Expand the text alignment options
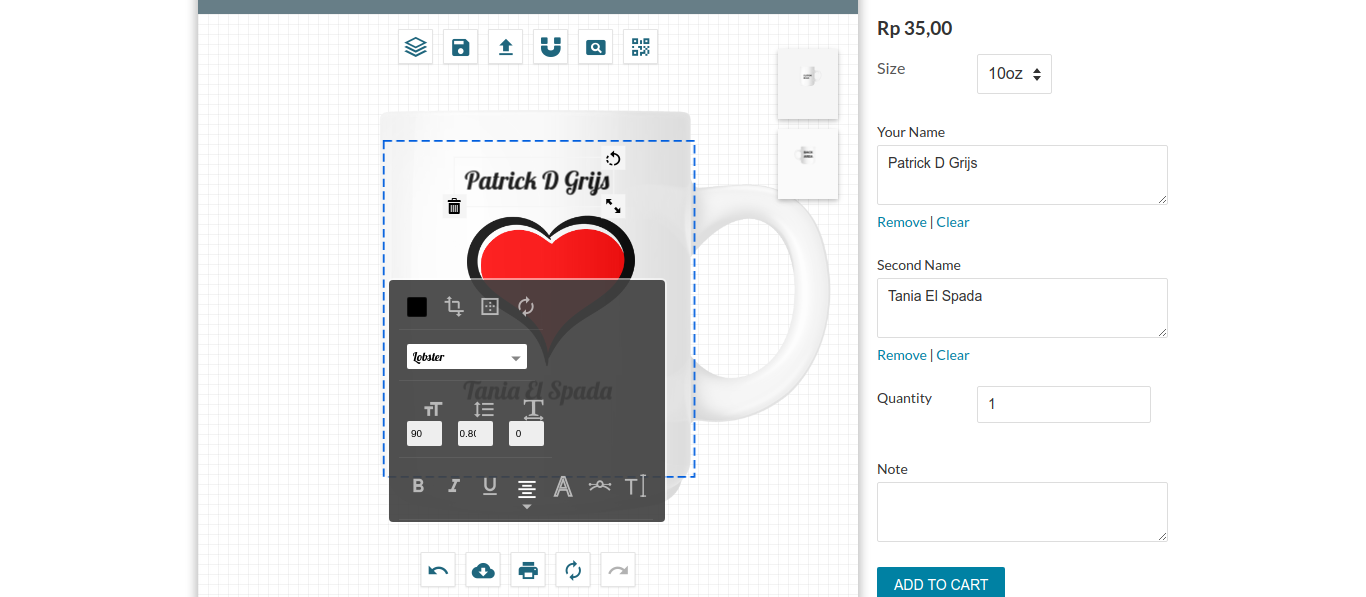 [x=527, y=493]
